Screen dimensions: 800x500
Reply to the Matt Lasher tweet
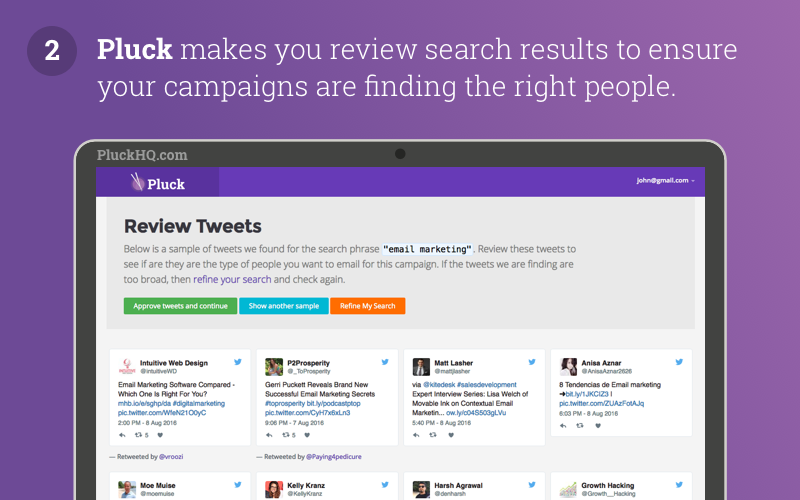(x=416, y=435)
